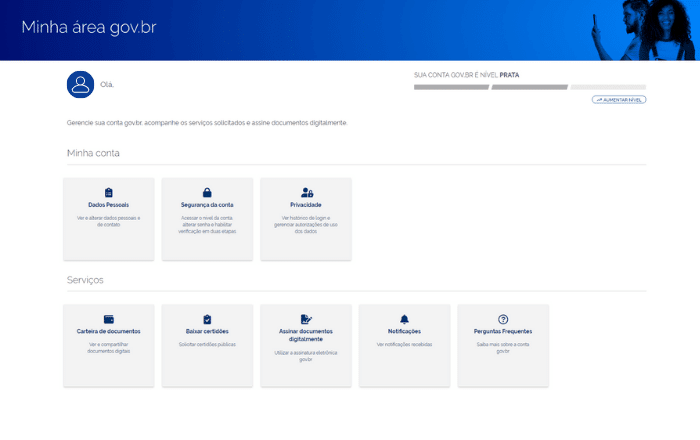
Task: Click the Carteira de documentos wallet icon
Action: coord(108,319)
